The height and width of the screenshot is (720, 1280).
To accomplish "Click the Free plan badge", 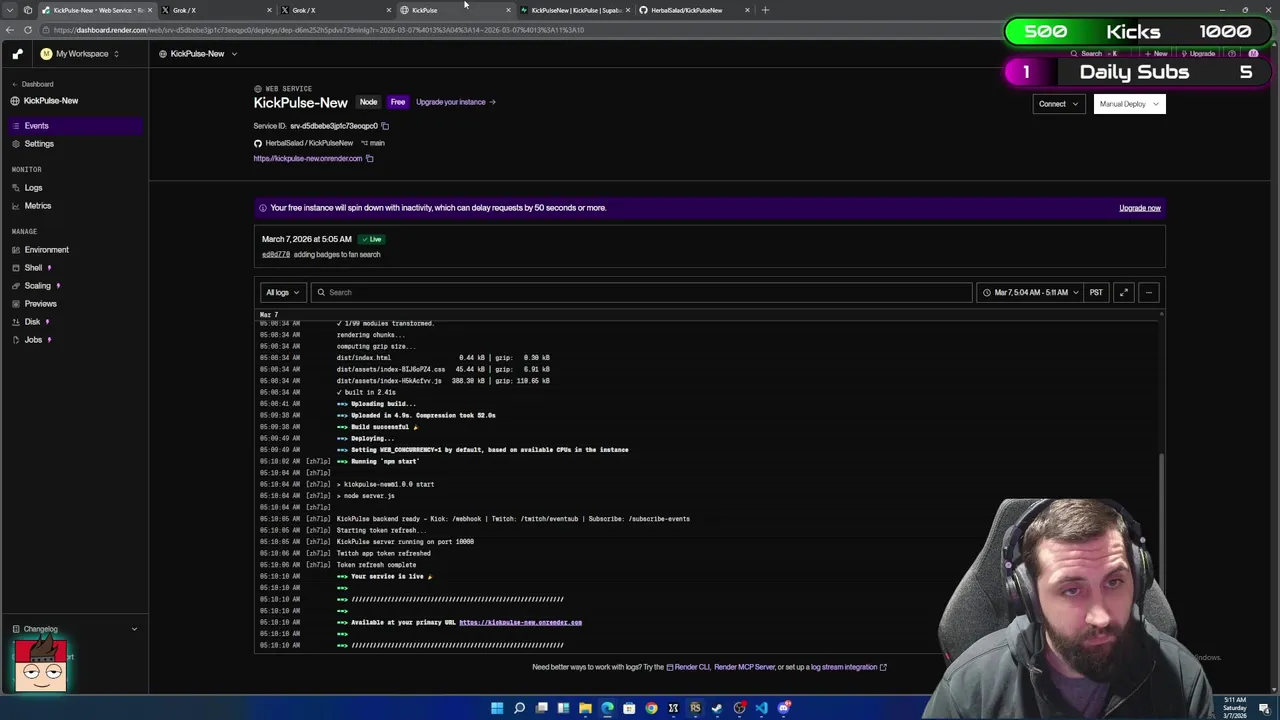I will pyautogui.click(x=398, y=102).
